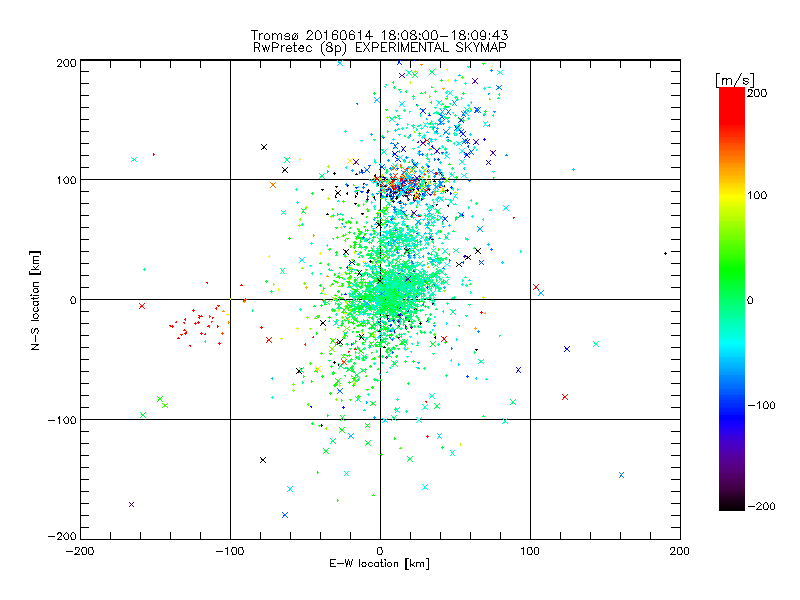Click the 100 tick on E-W axis

pos(530,551)
